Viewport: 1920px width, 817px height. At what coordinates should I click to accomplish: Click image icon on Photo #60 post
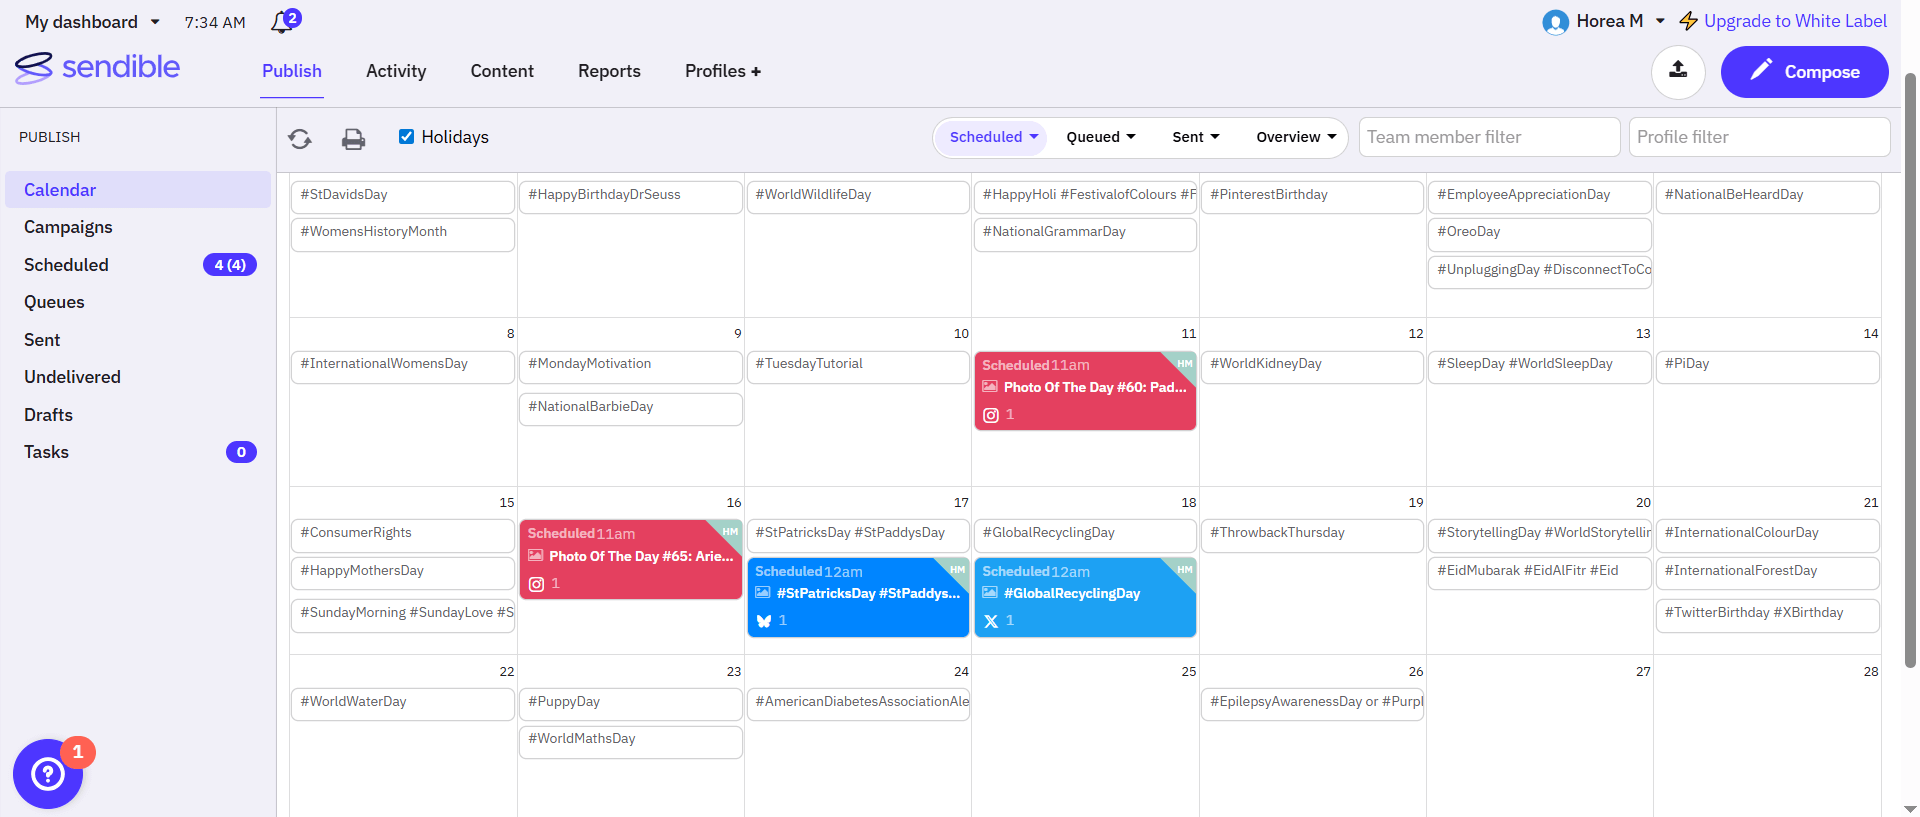pyautogui.click(x=990, y=386)
